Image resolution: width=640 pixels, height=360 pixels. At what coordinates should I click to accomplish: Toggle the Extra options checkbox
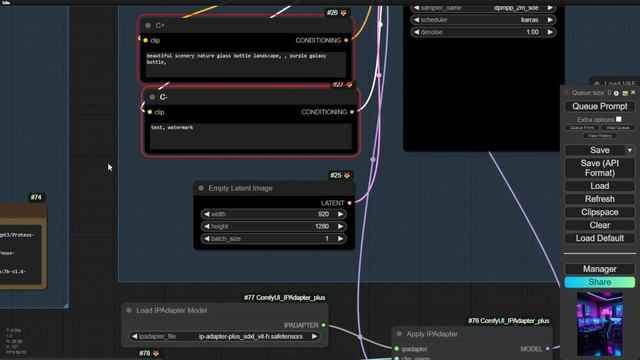[619, 119]
